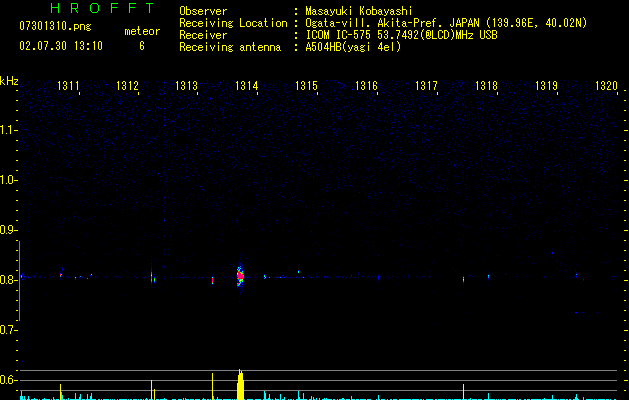The width and height of the screenshot is (629, 400).
Task: Click frequency axis label 0.8
Action: (8, 280)
